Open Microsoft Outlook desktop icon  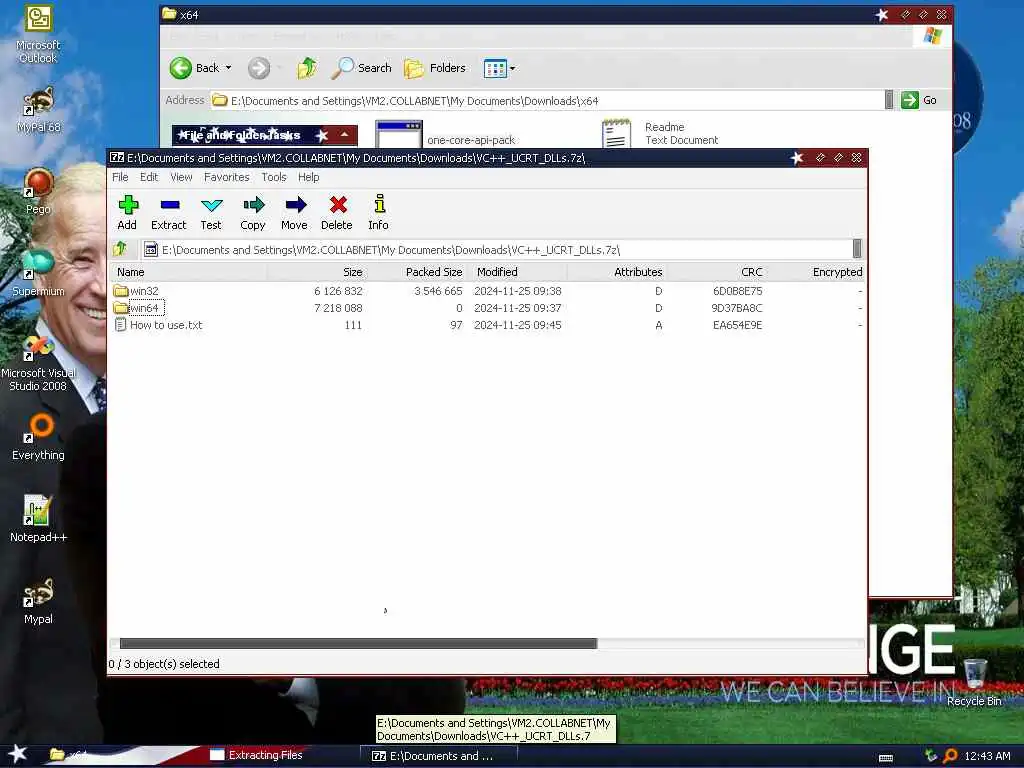click(39, 34)
